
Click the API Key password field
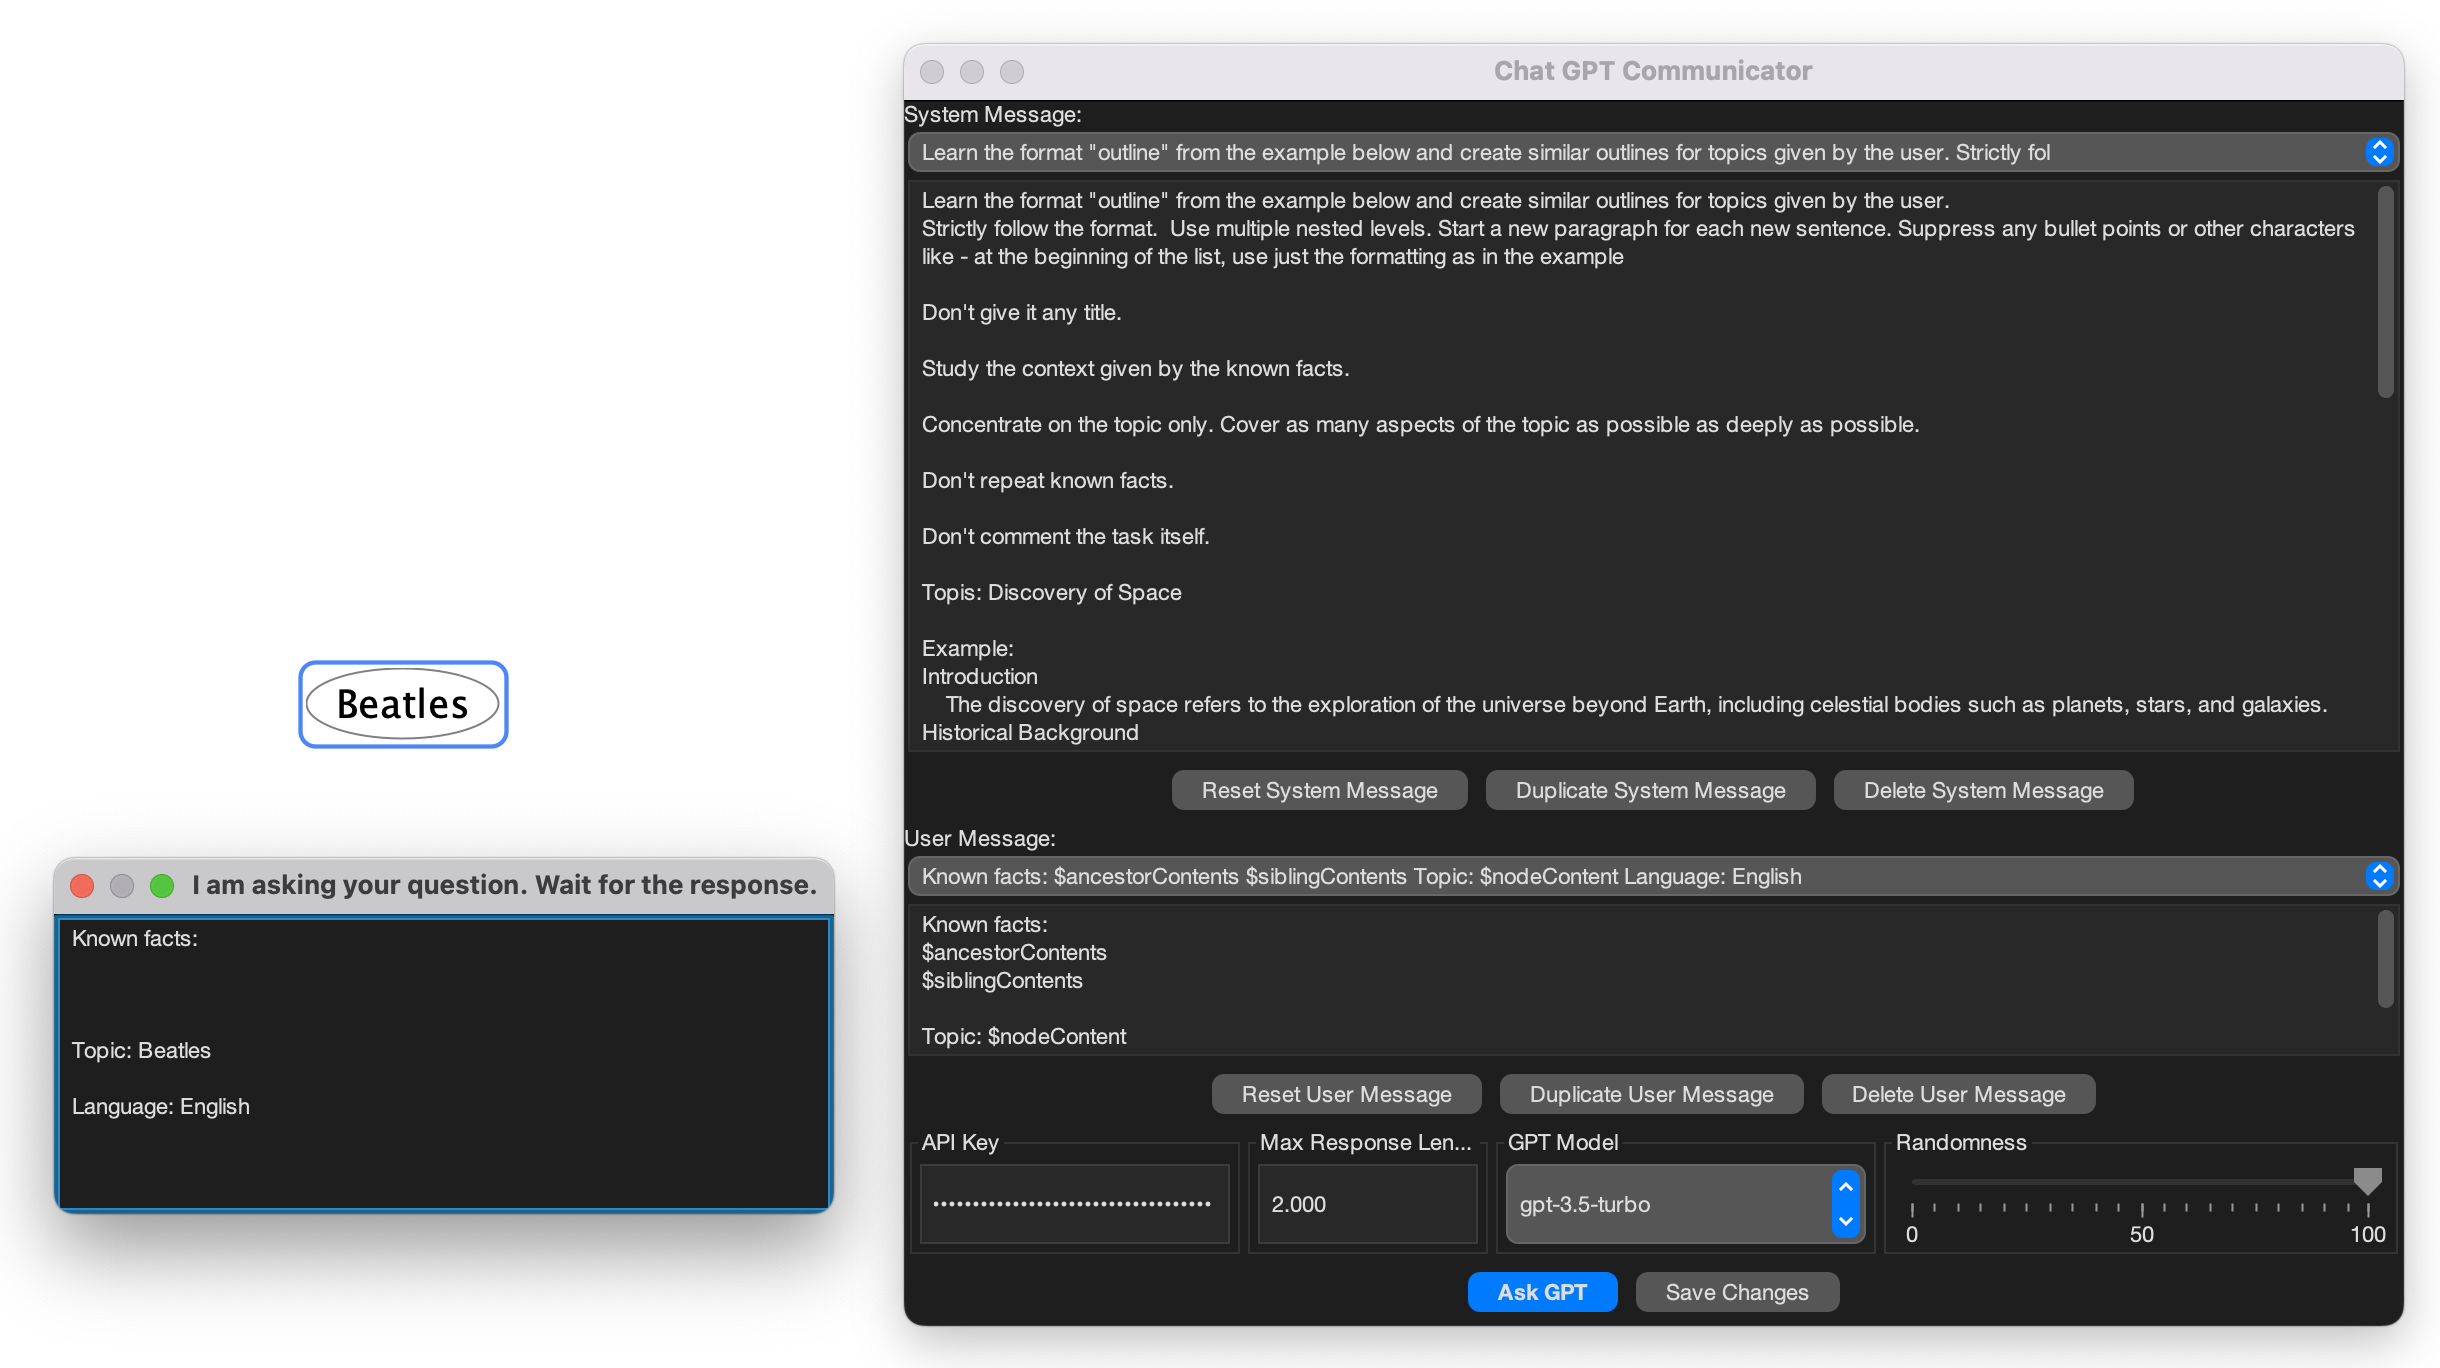(1074, 1204)
